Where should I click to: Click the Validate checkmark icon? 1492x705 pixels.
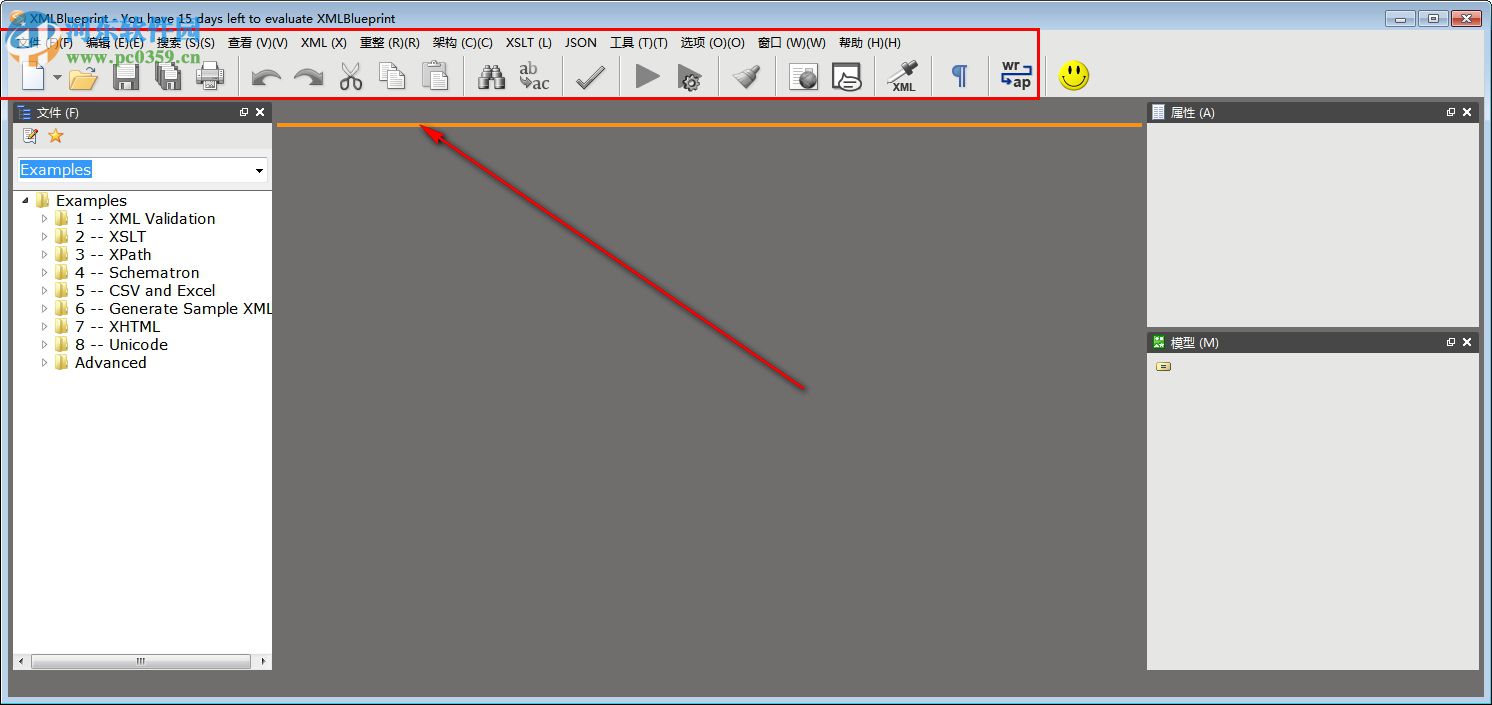pyautogui.click(x=590, y=77)
